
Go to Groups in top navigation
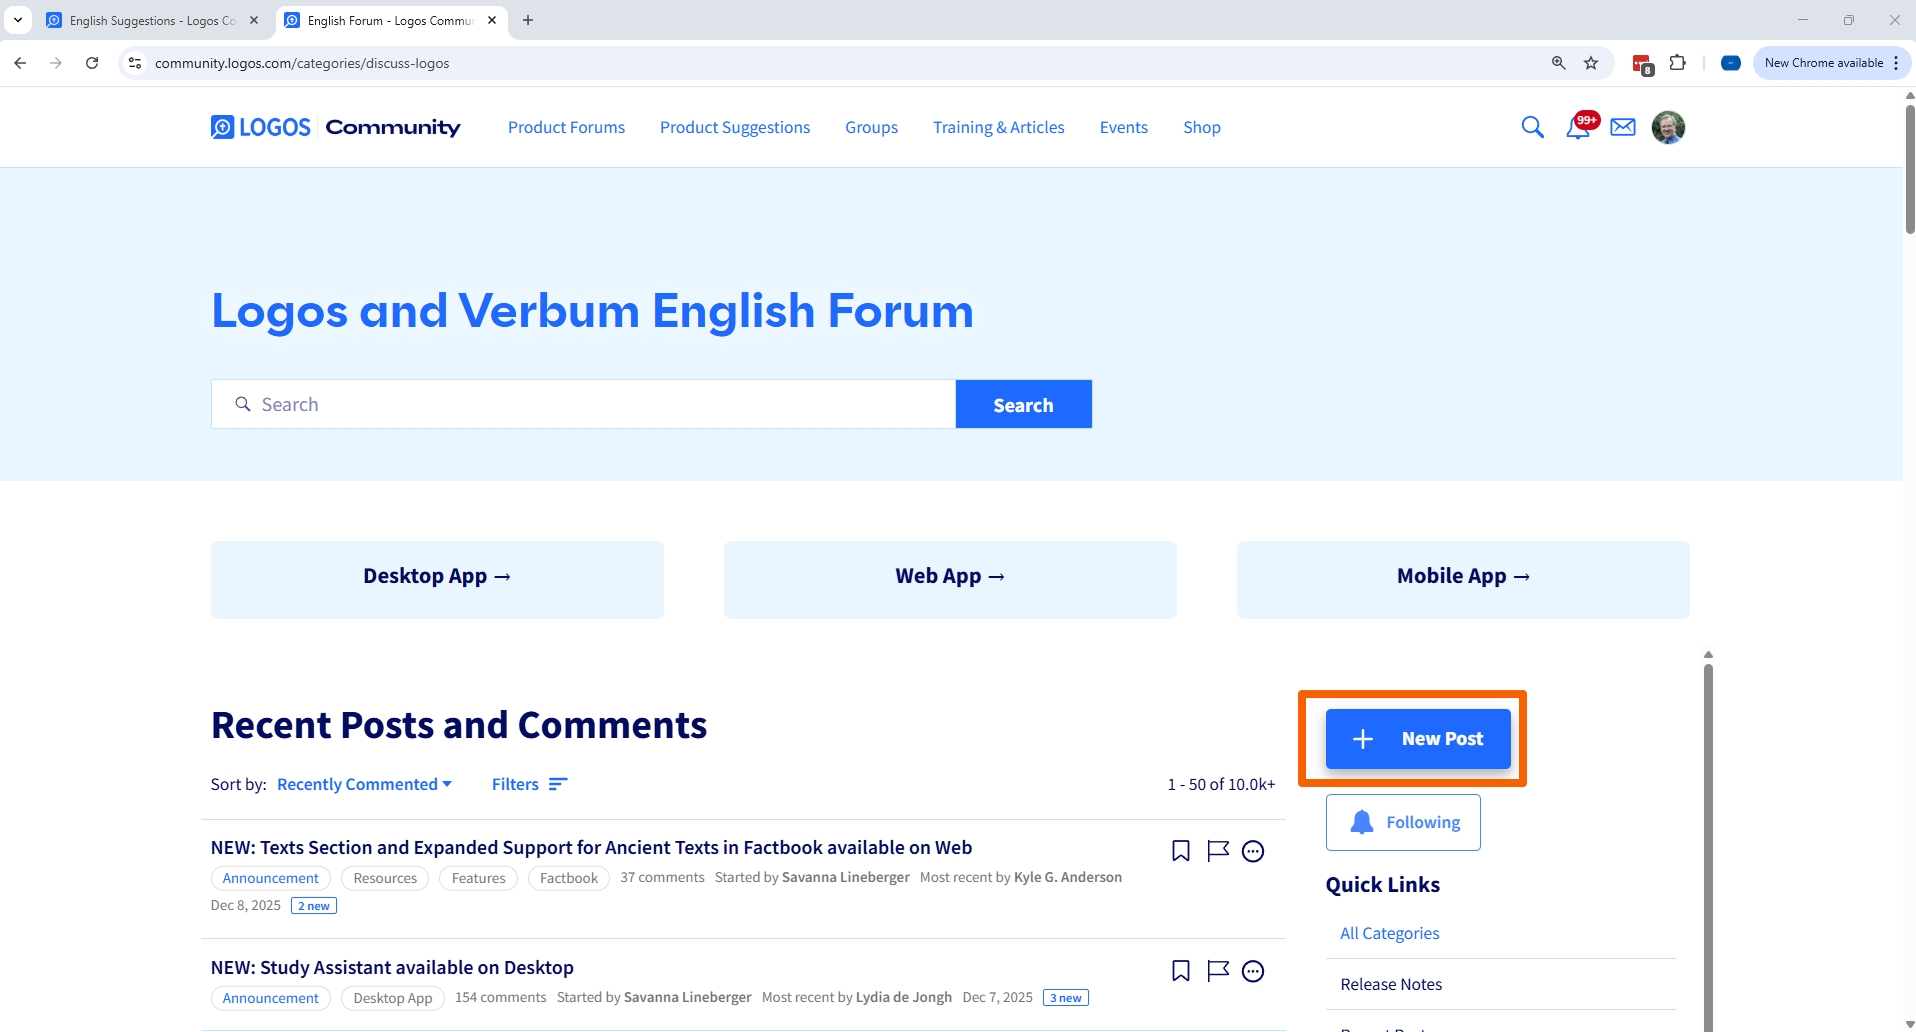point(871,127)
